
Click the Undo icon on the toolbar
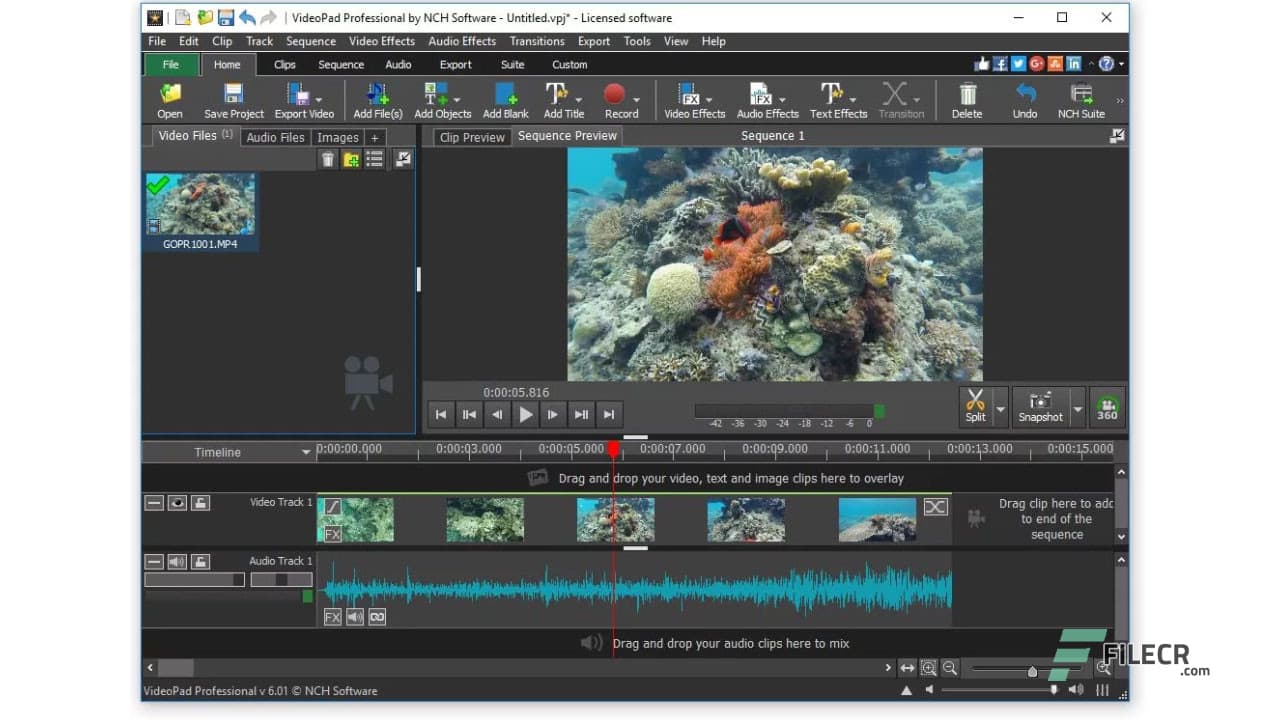(1024, 99)
